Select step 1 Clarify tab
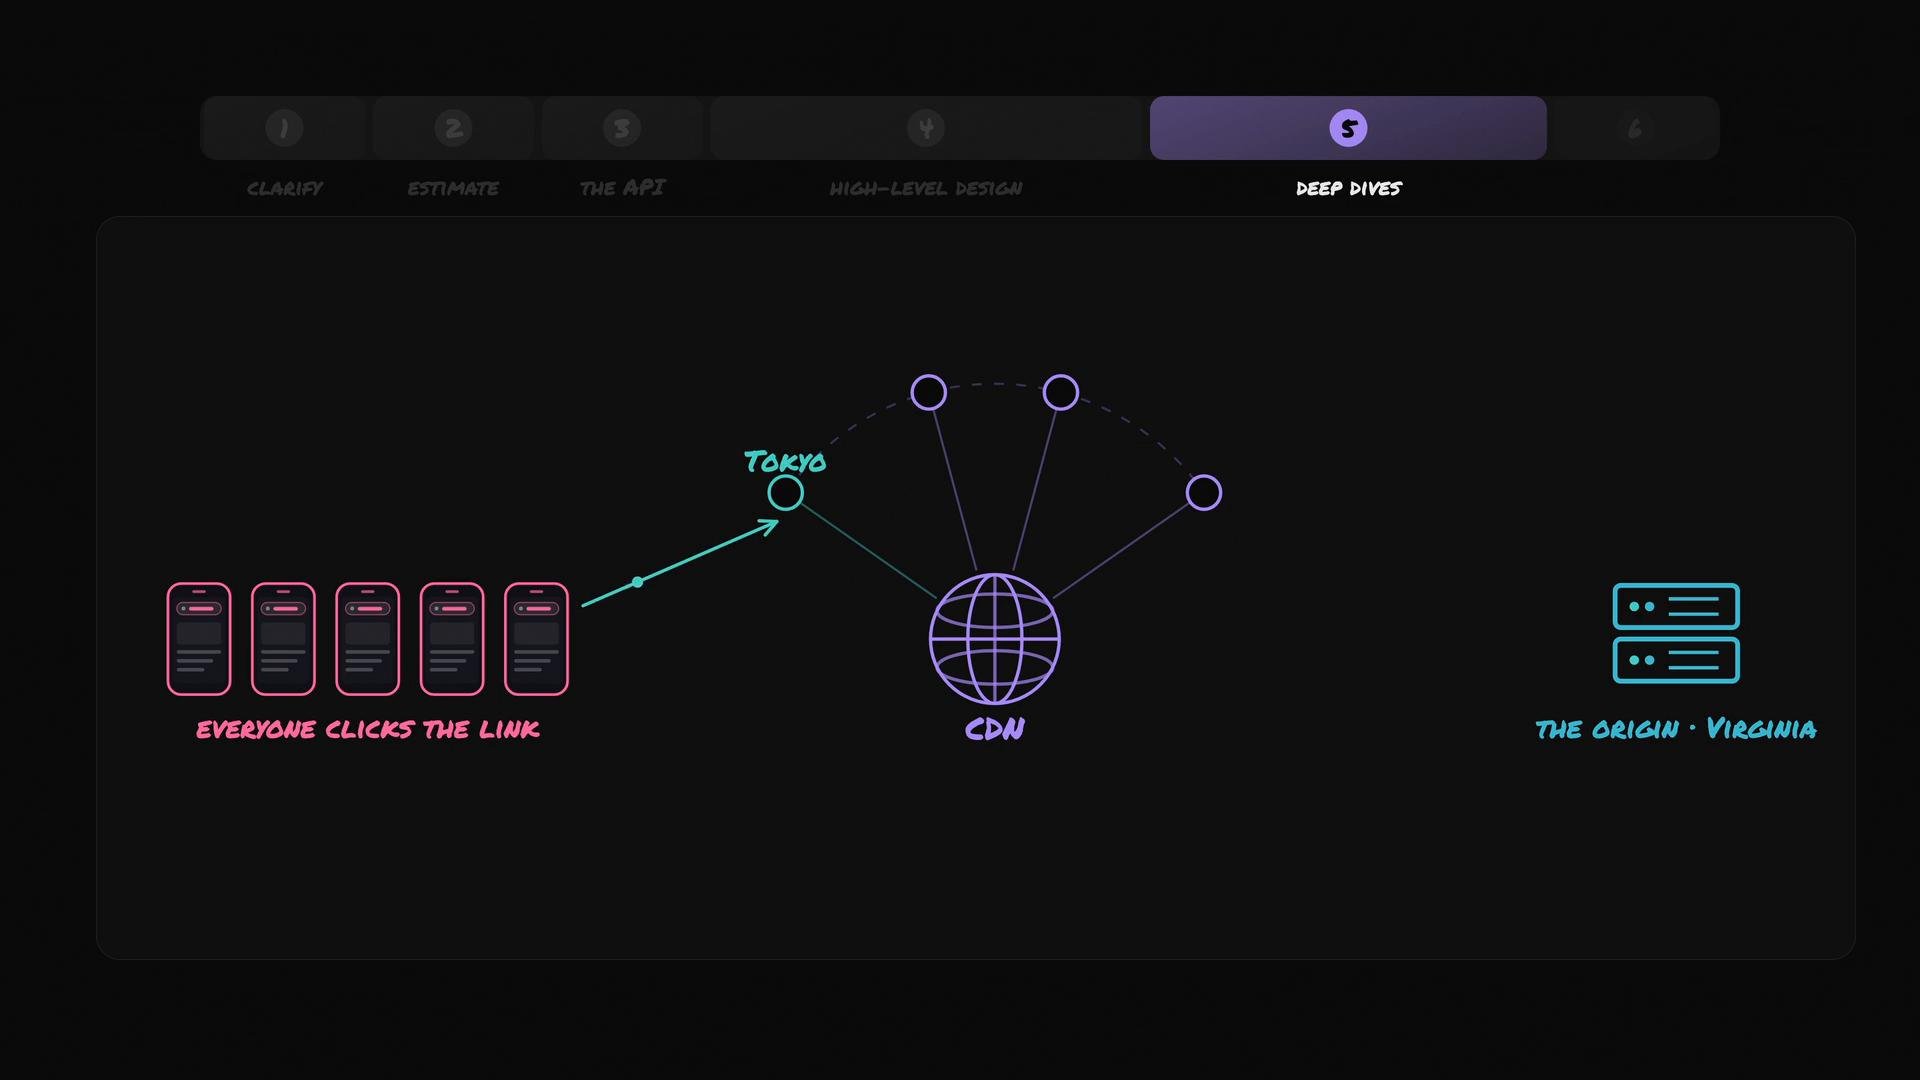This screenshot has width=1920, height=1080. pyautogui.click(x=284, y=128)
